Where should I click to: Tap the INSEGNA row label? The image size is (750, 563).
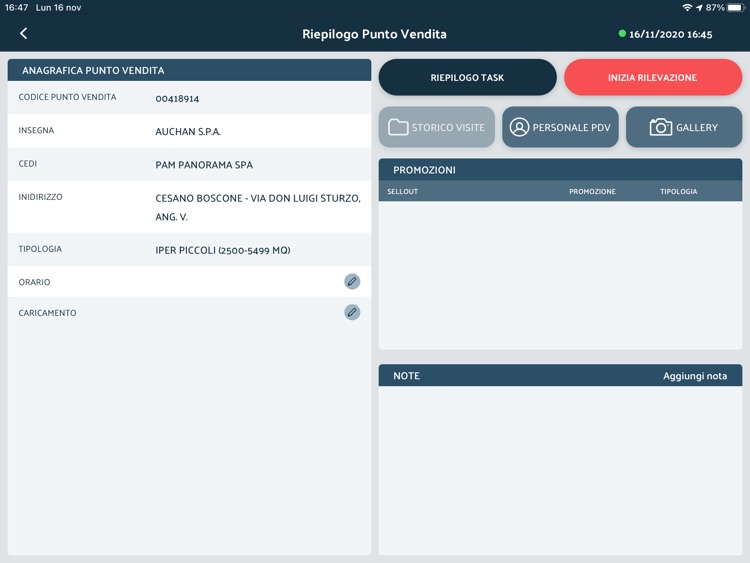click(x=36, y=130)
